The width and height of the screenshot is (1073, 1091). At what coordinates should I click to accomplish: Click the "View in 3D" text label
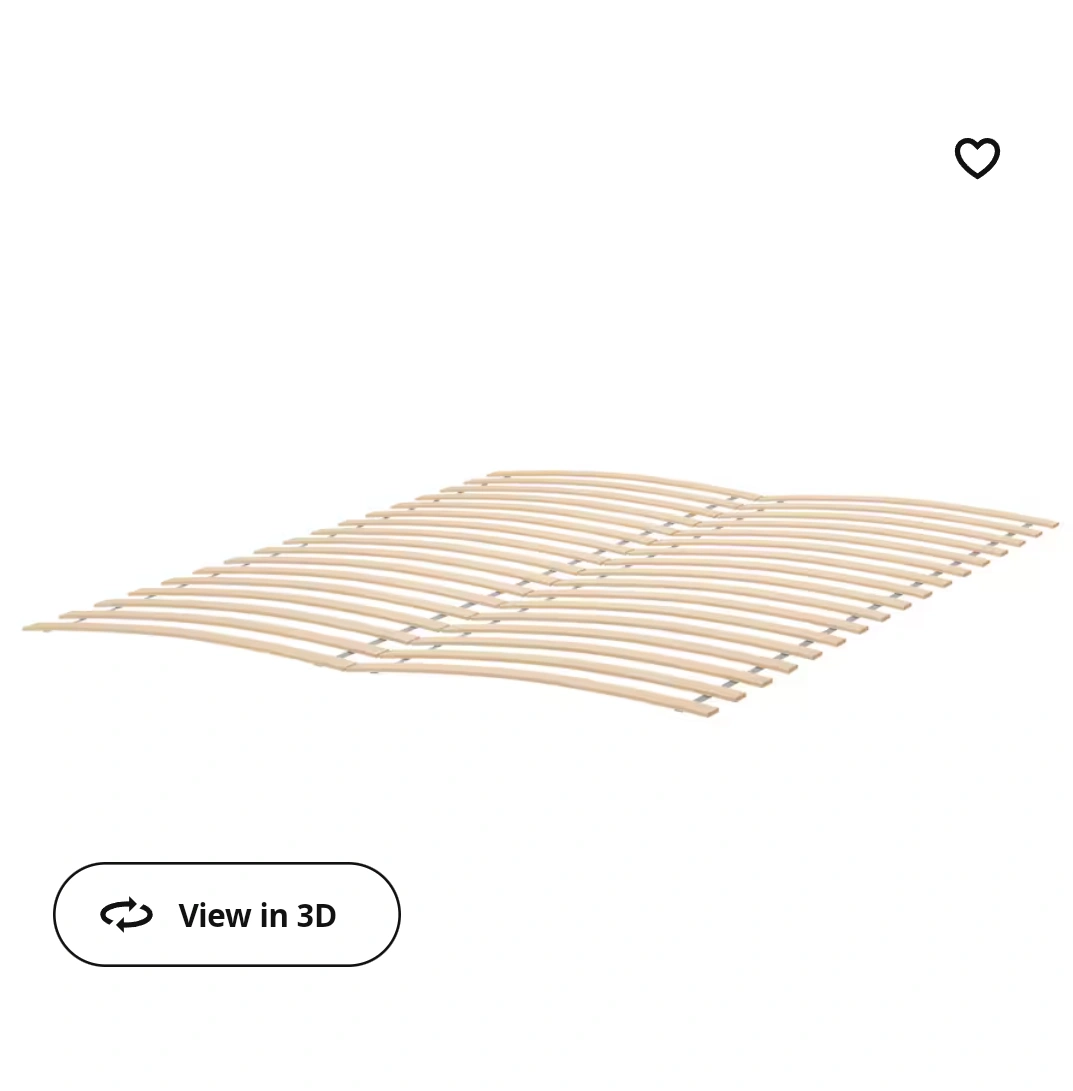(x=257, y=915)
